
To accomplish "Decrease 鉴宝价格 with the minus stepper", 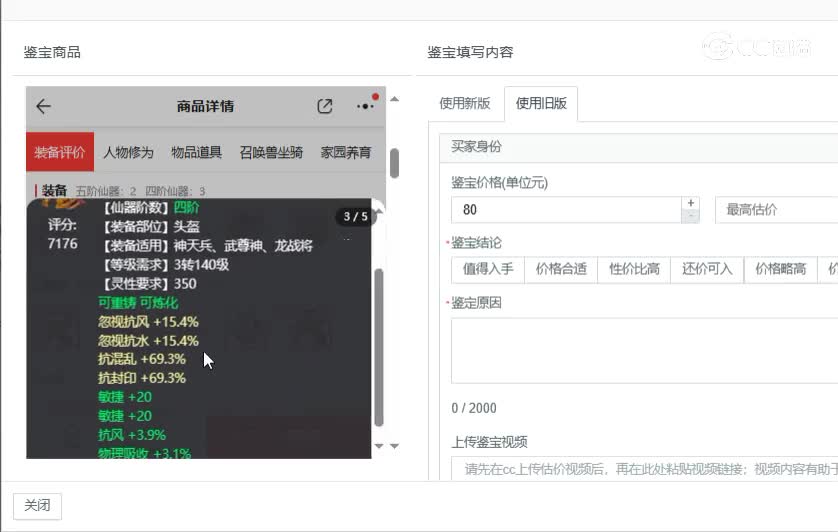I will tap(690, 216).
